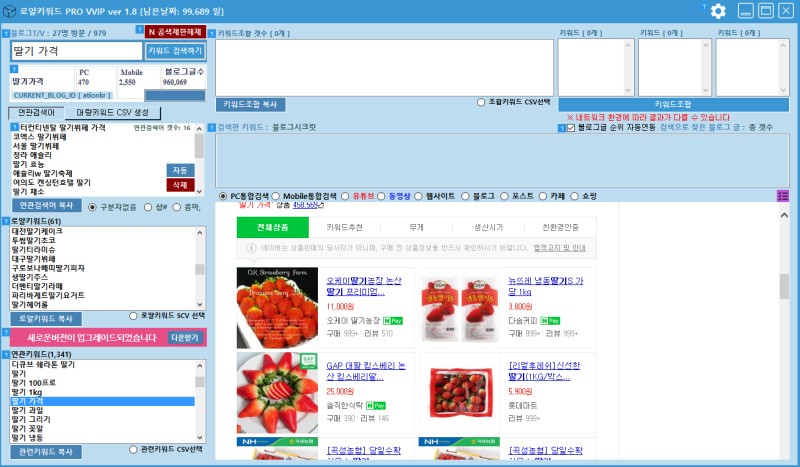Open 뉴뜨레 냉동딸기S product link
Viewport: 800px width, 467px height.
[545, 286]
